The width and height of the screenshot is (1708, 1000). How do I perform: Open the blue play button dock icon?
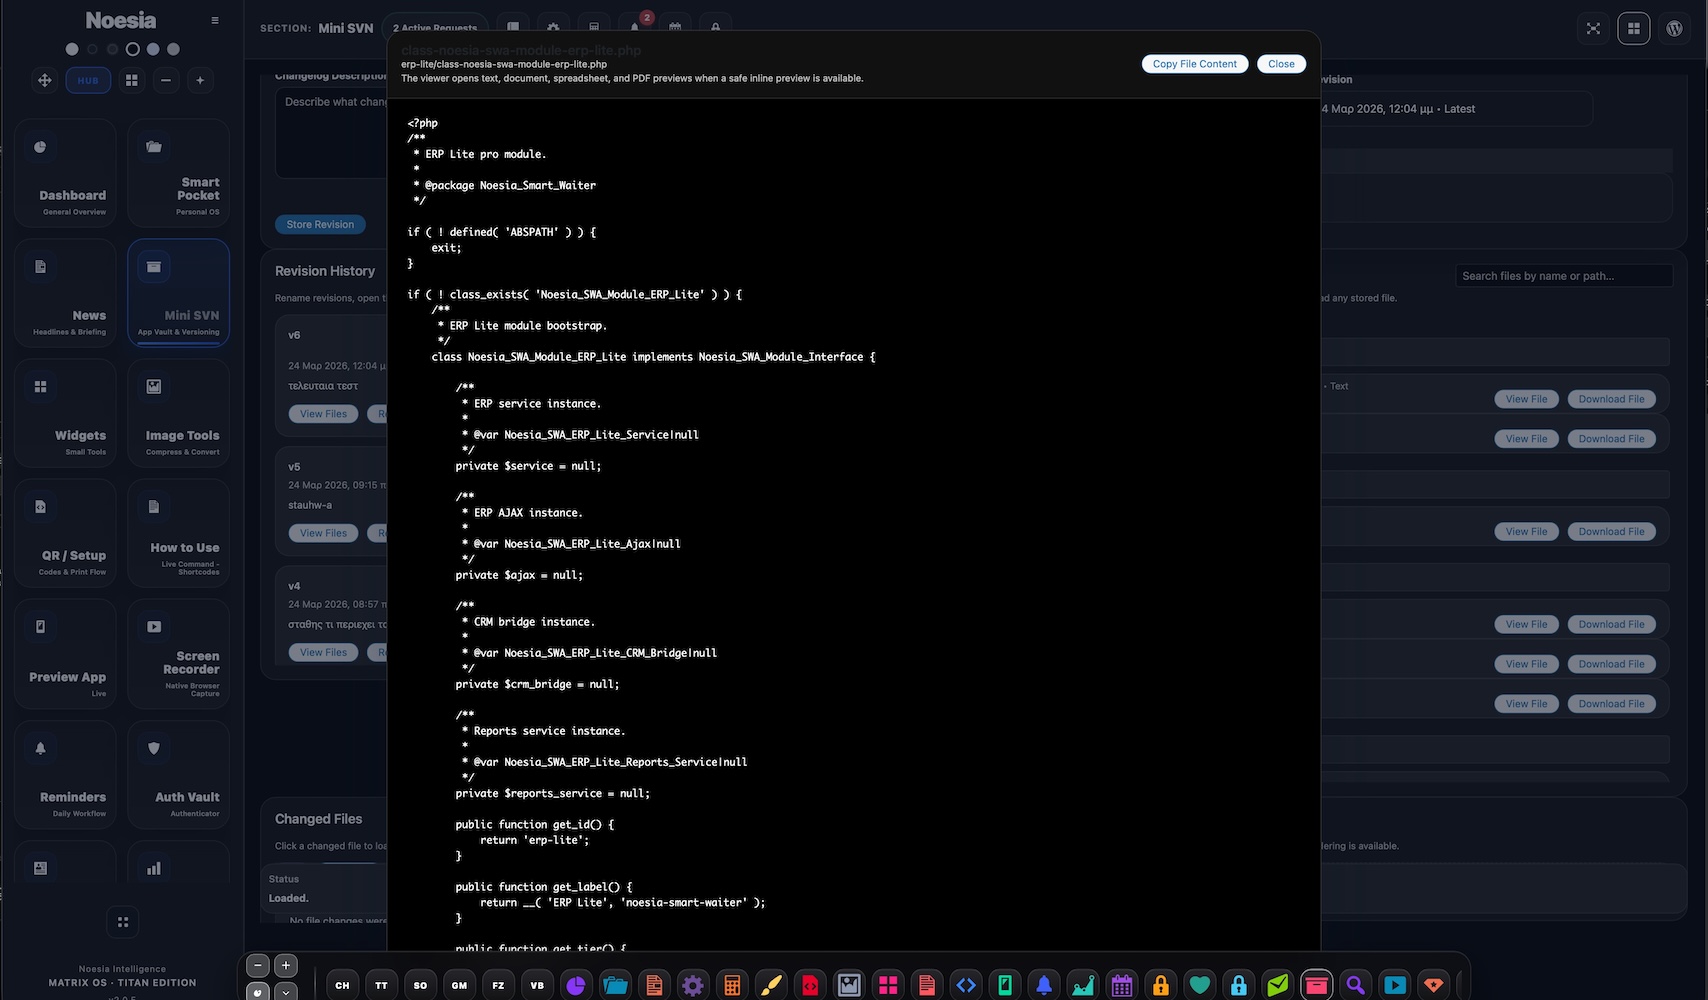[1395, 985]
